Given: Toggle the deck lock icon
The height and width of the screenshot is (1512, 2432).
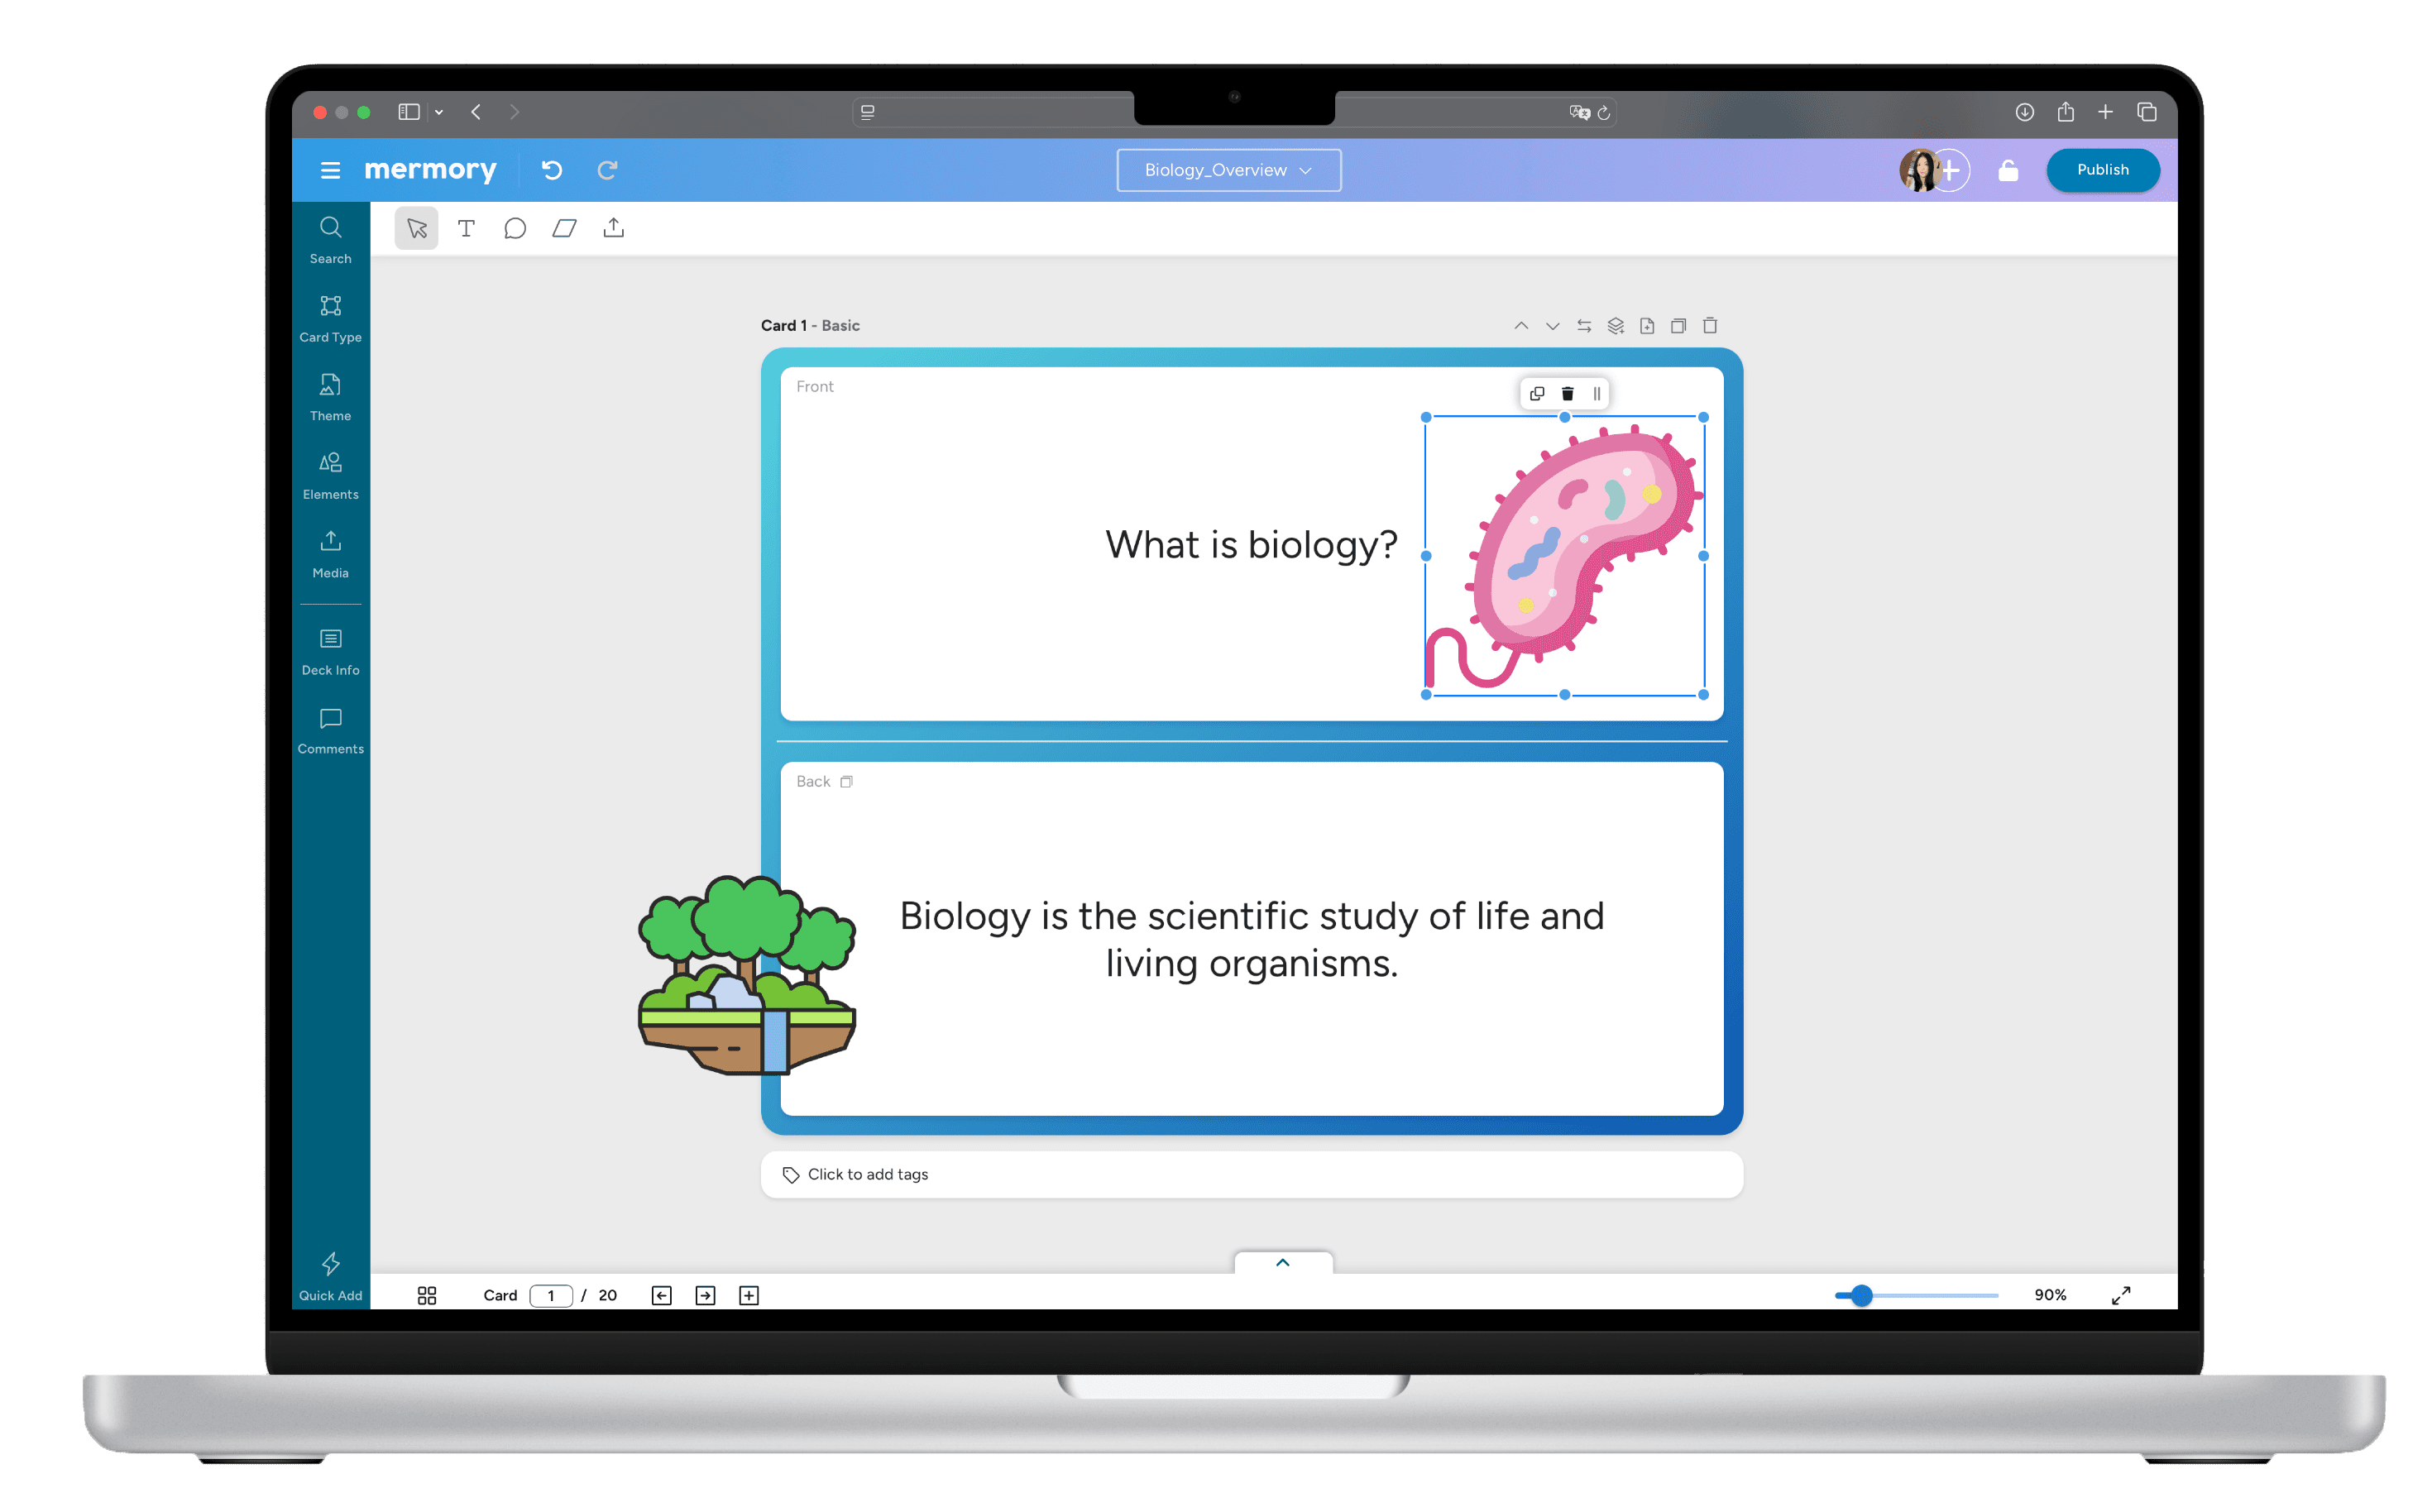Looking at the screenshot, I should [2008, 170].
